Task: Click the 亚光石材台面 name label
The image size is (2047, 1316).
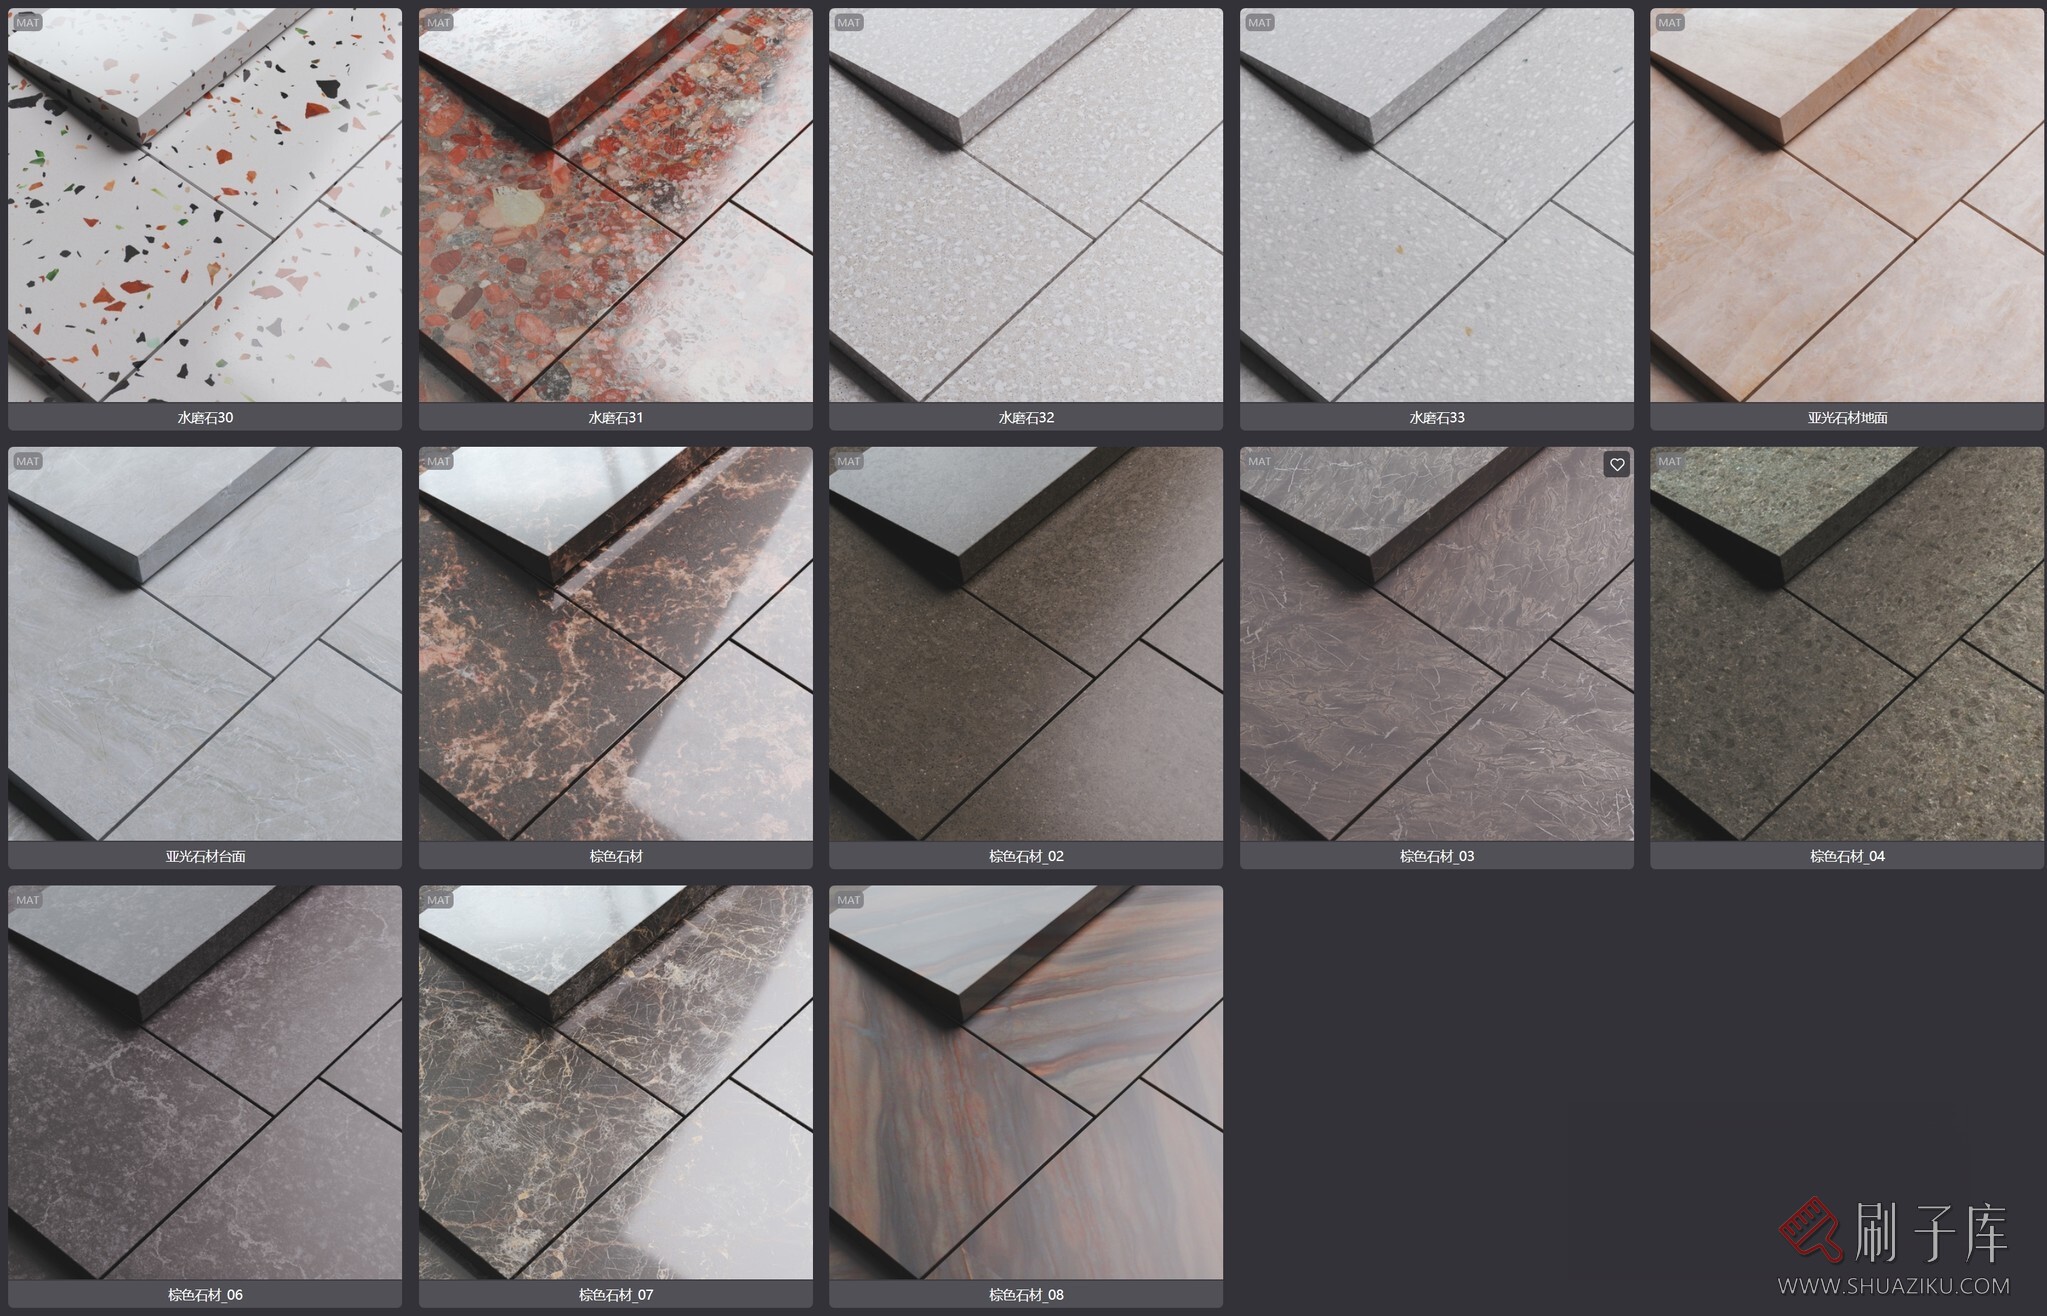Action: click(205, 856)
